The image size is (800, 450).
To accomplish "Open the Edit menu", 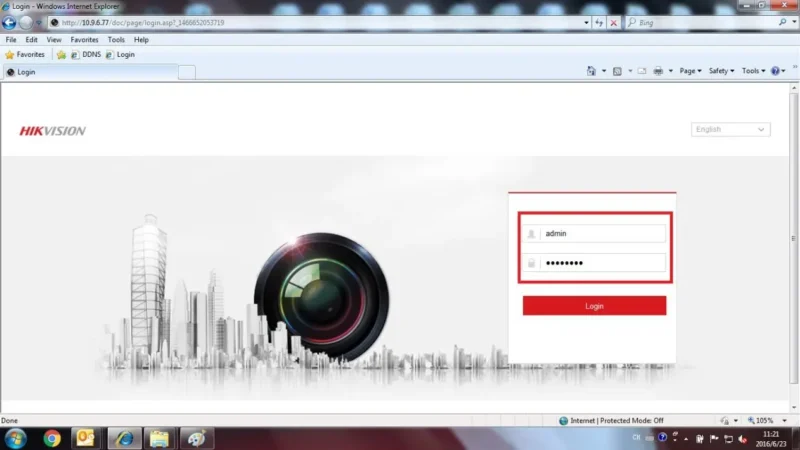I will (31, 40).
